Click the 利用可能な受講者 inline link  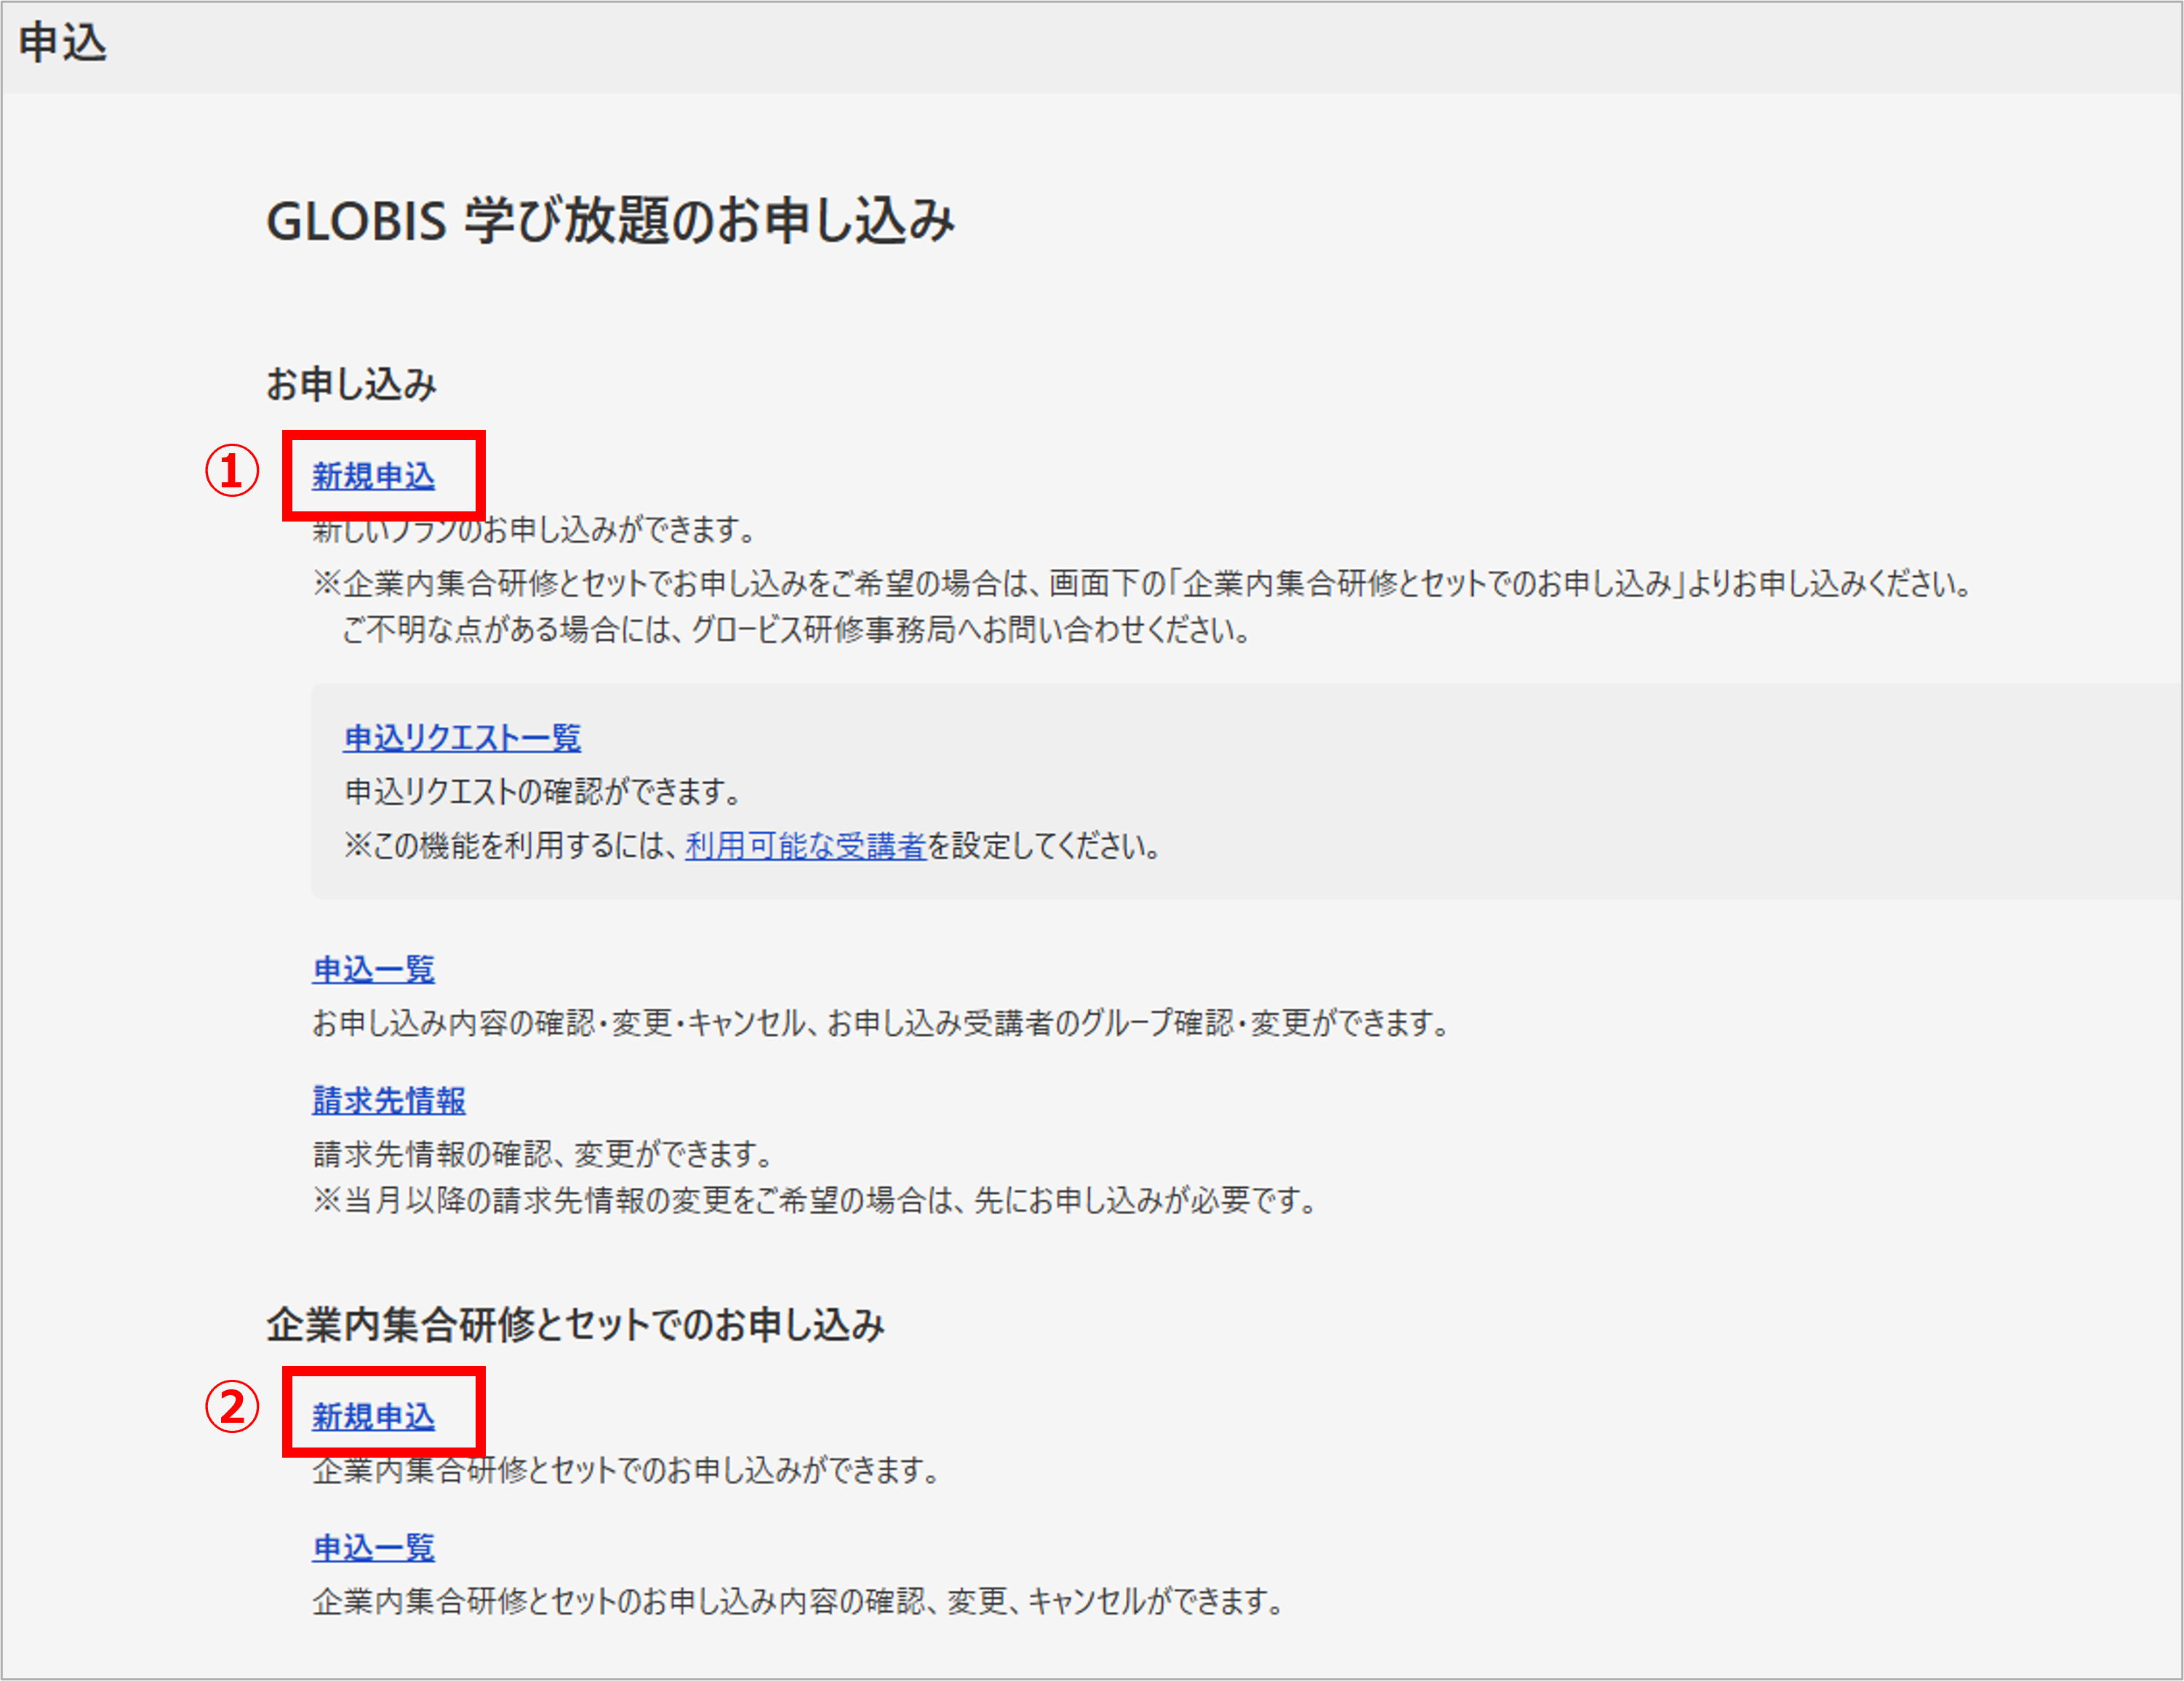pos(805,846)
